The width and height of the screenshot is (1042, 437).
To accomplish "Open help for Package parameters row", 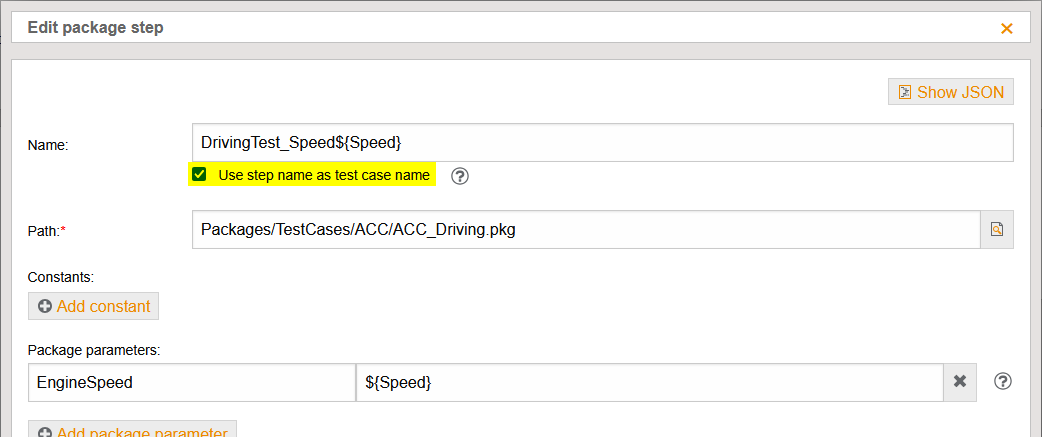I will [1004, 381].
